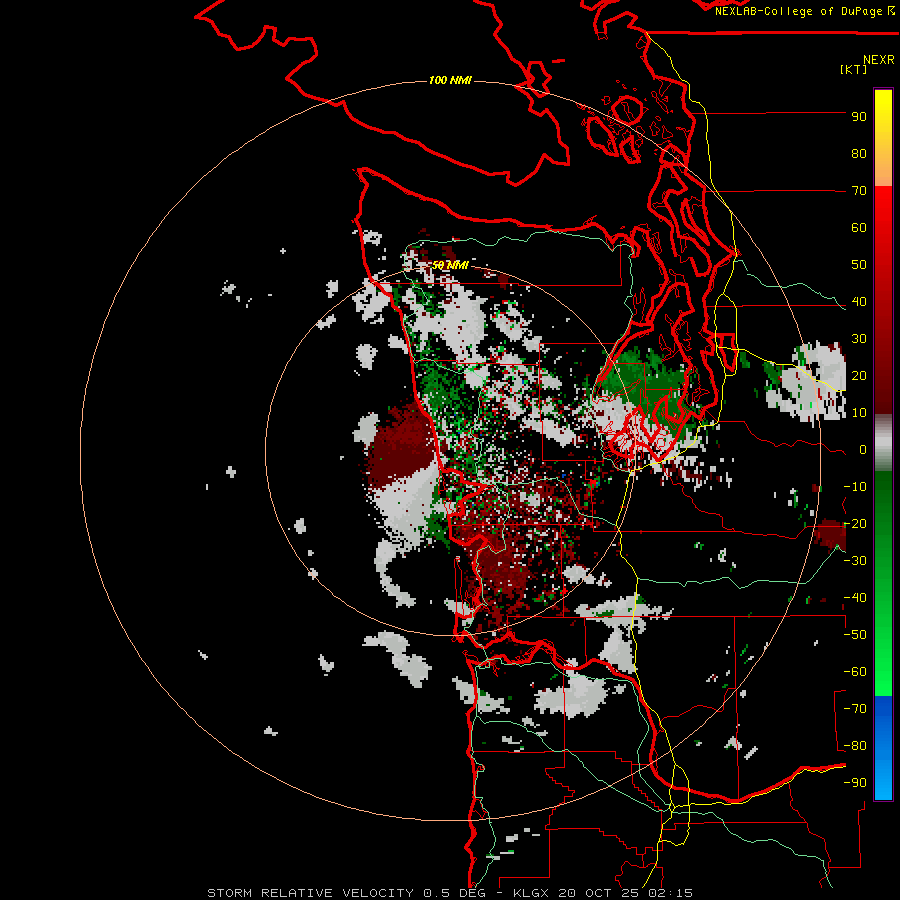
Task: Click the 50 NMI range ring label
Action: [451, 265]
